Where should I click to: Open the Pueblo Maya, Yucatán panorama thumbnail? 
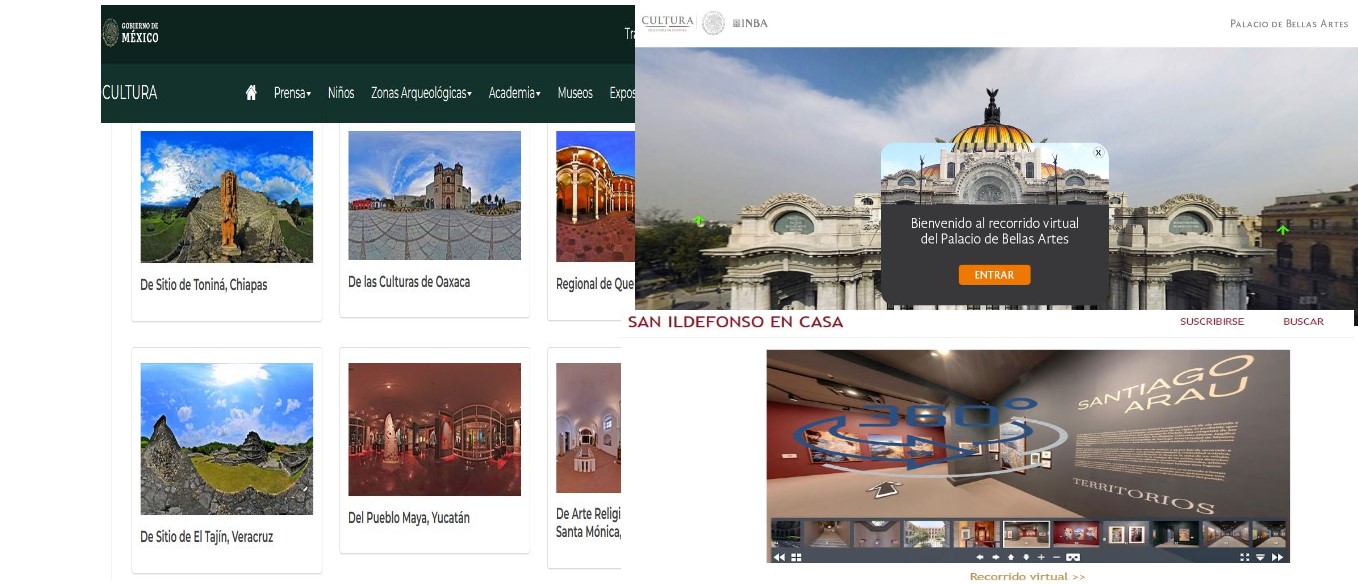point(434,429)
